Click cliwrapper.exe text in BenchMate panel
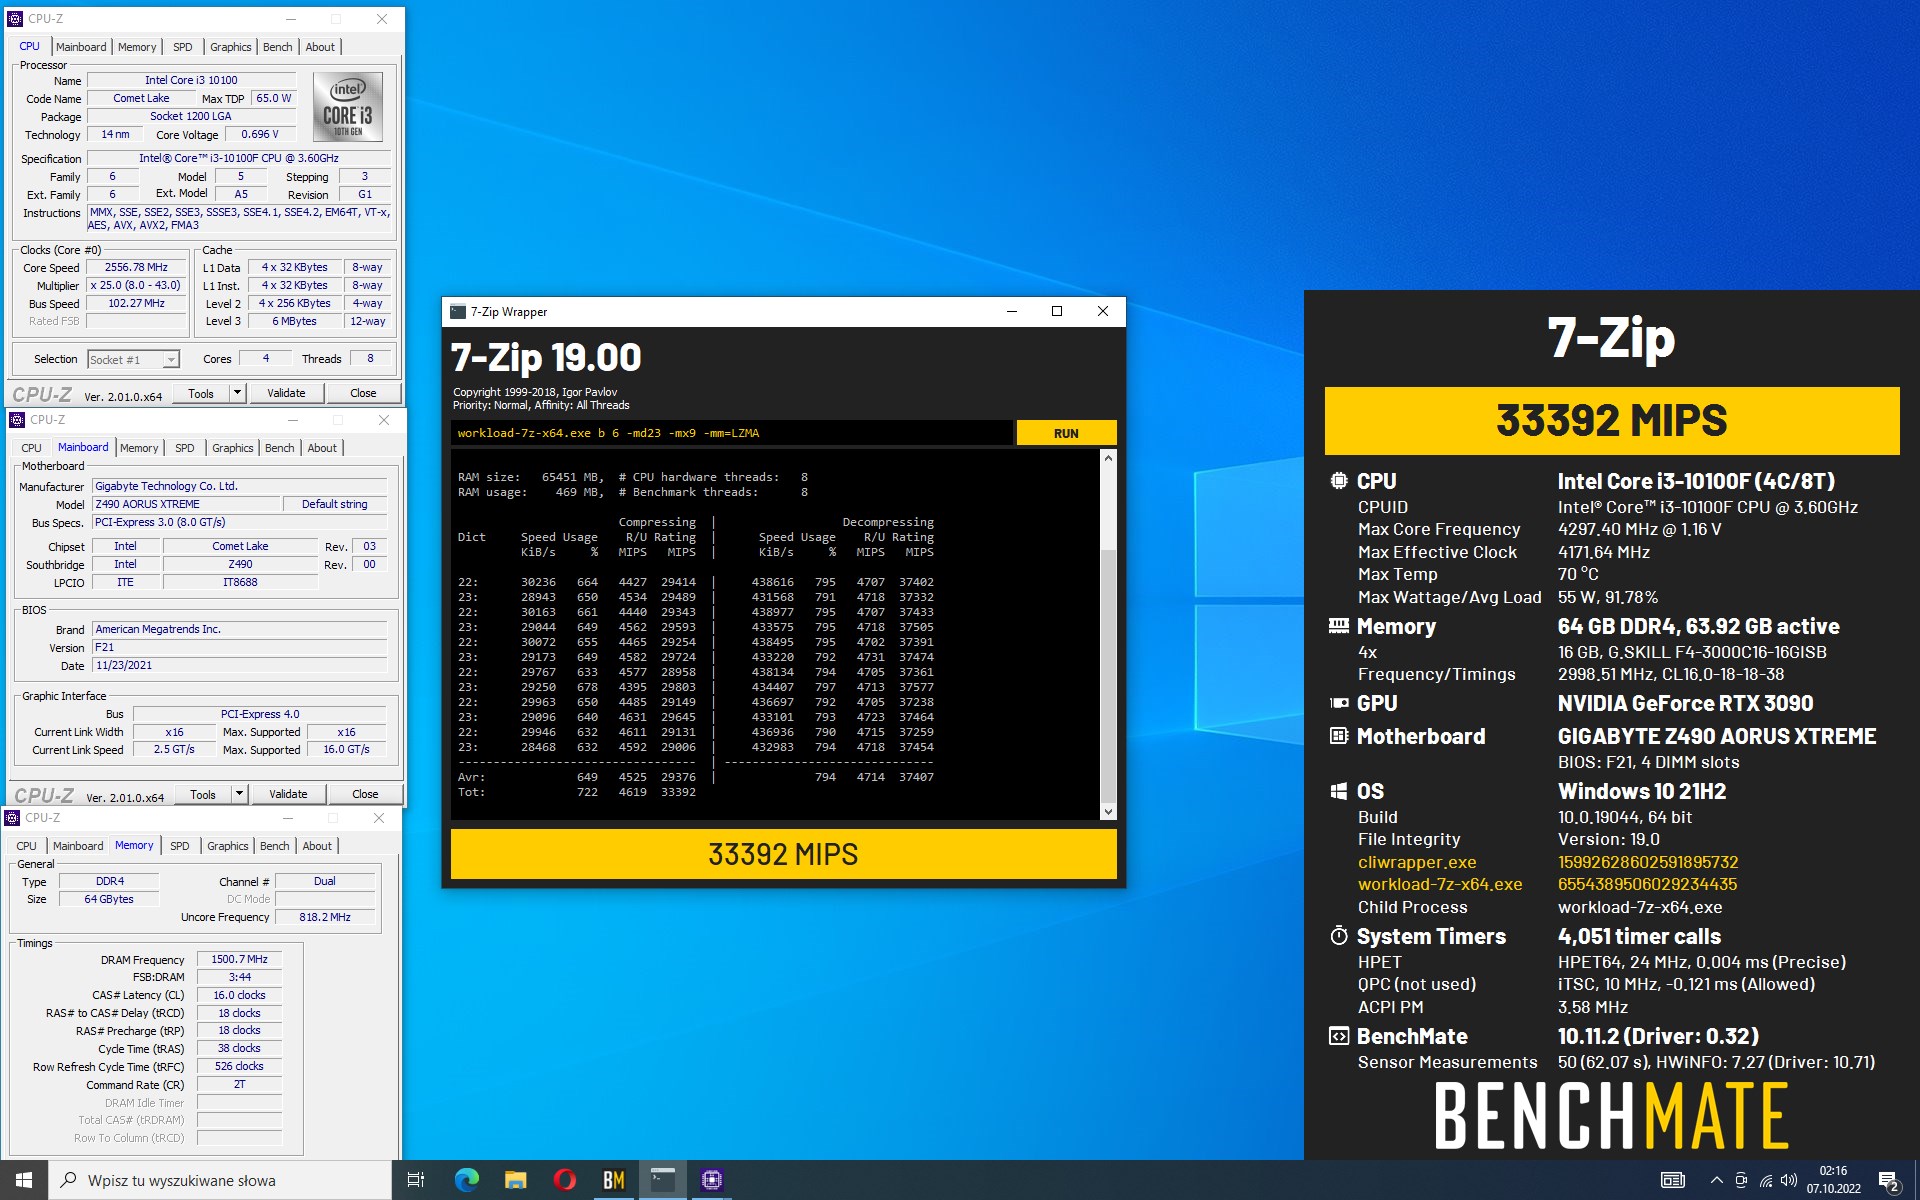Screen dimensions: 1920x1200 click(1417, 862)
